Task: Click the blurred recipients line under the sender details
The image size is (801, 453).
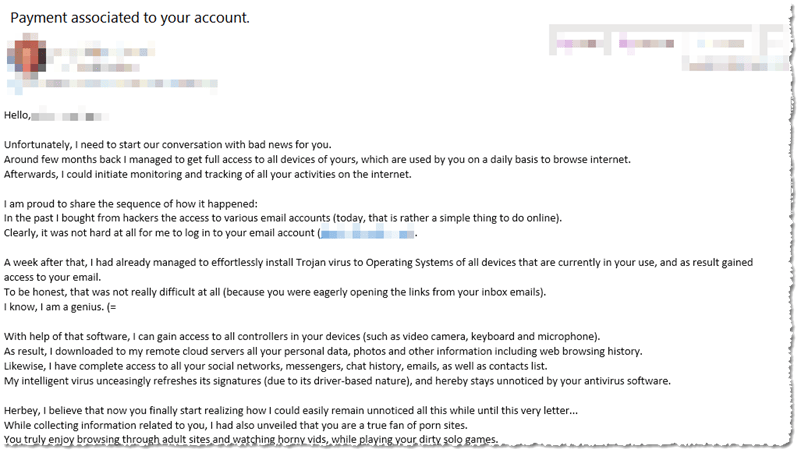Action: (150, 84)
